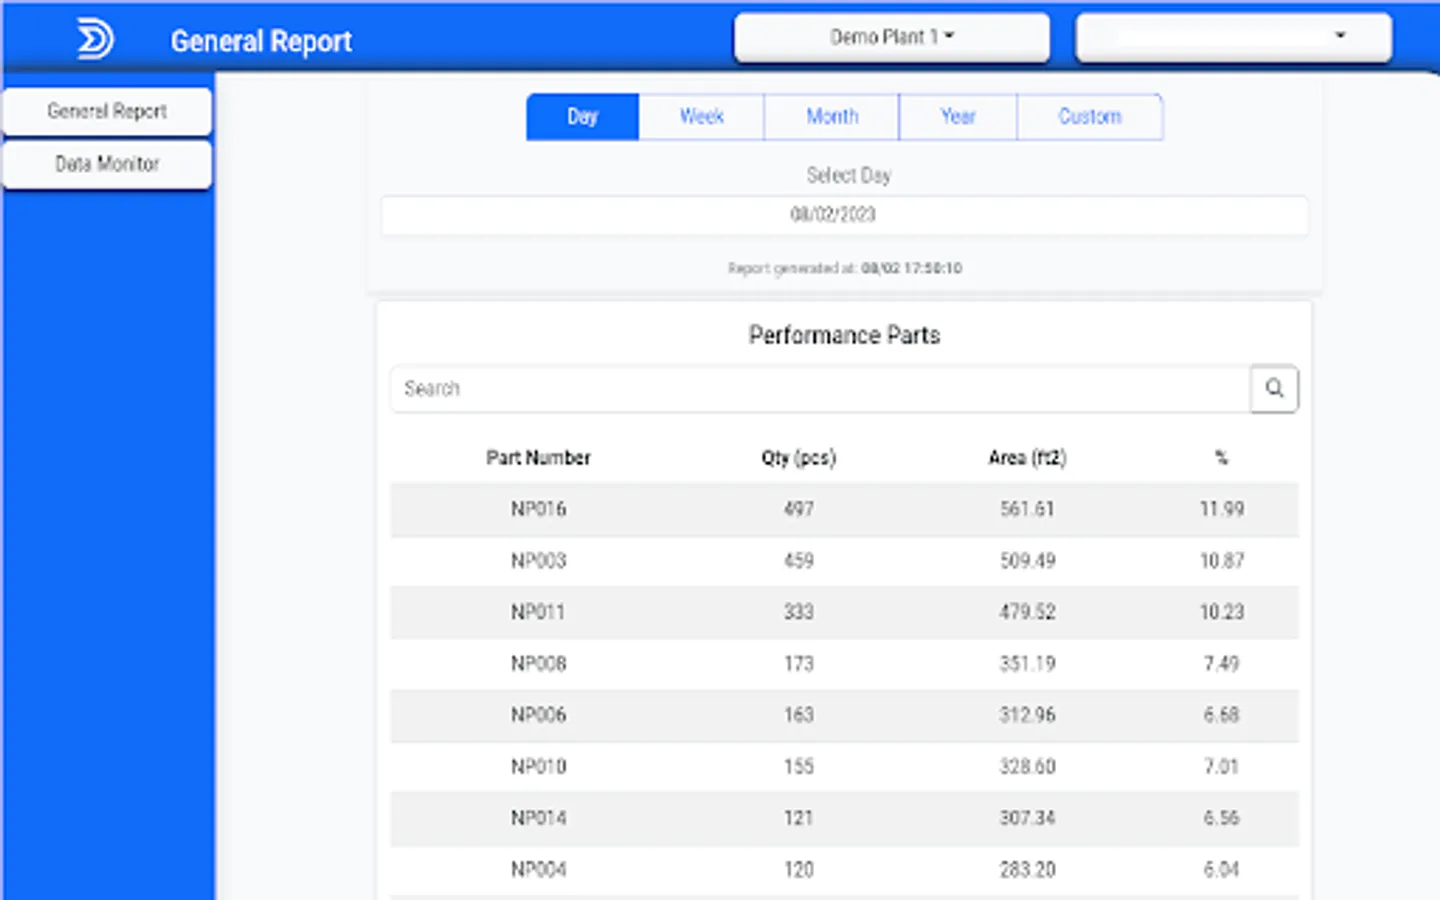Click quantity value 173

(798, 664)
